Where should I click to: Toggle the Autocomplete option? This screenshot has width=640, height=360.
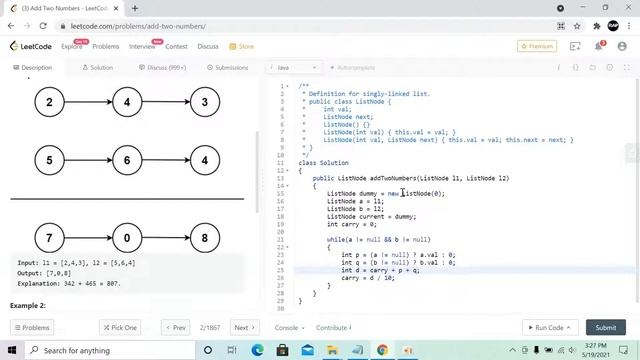coord(352,68)
